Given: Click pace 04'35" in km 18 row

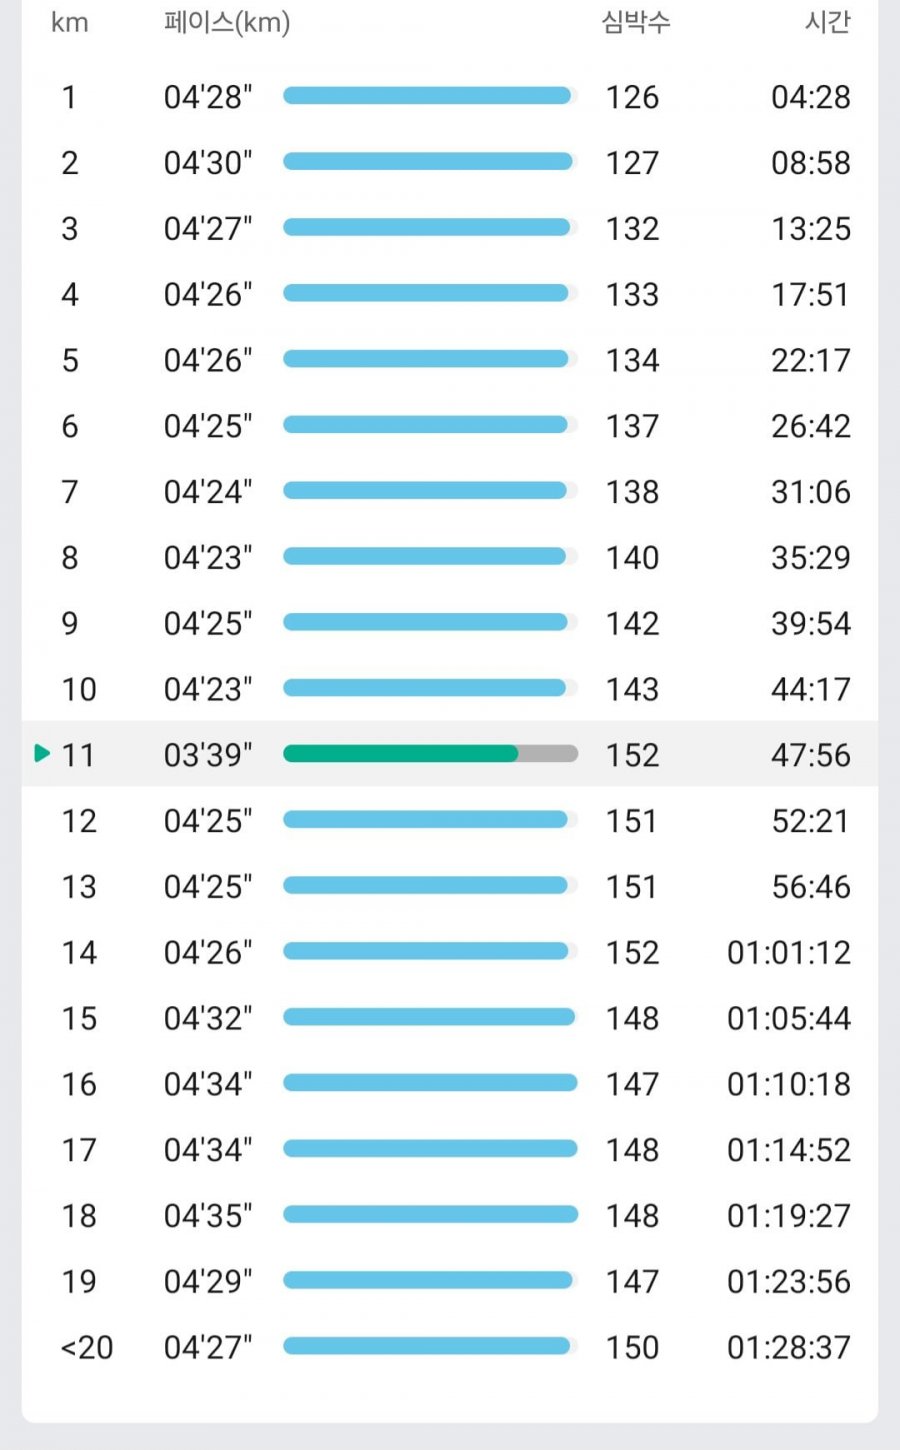Looking at the screenshot, I should tap(208, 1215).
